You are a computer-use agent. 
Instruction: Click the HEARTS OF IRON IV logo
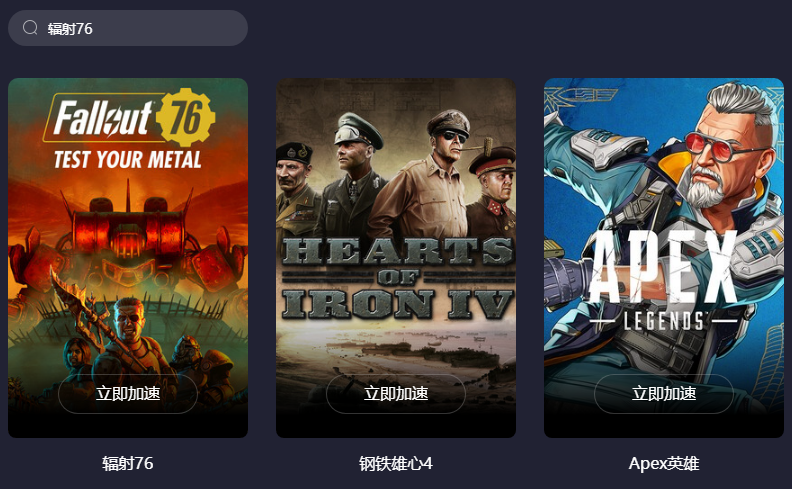tap(397, 278)
